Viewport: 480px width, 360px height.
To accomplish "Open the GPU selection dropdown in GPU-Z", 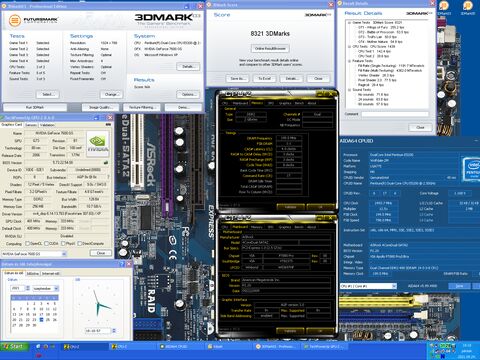I will tap(34, 254).
